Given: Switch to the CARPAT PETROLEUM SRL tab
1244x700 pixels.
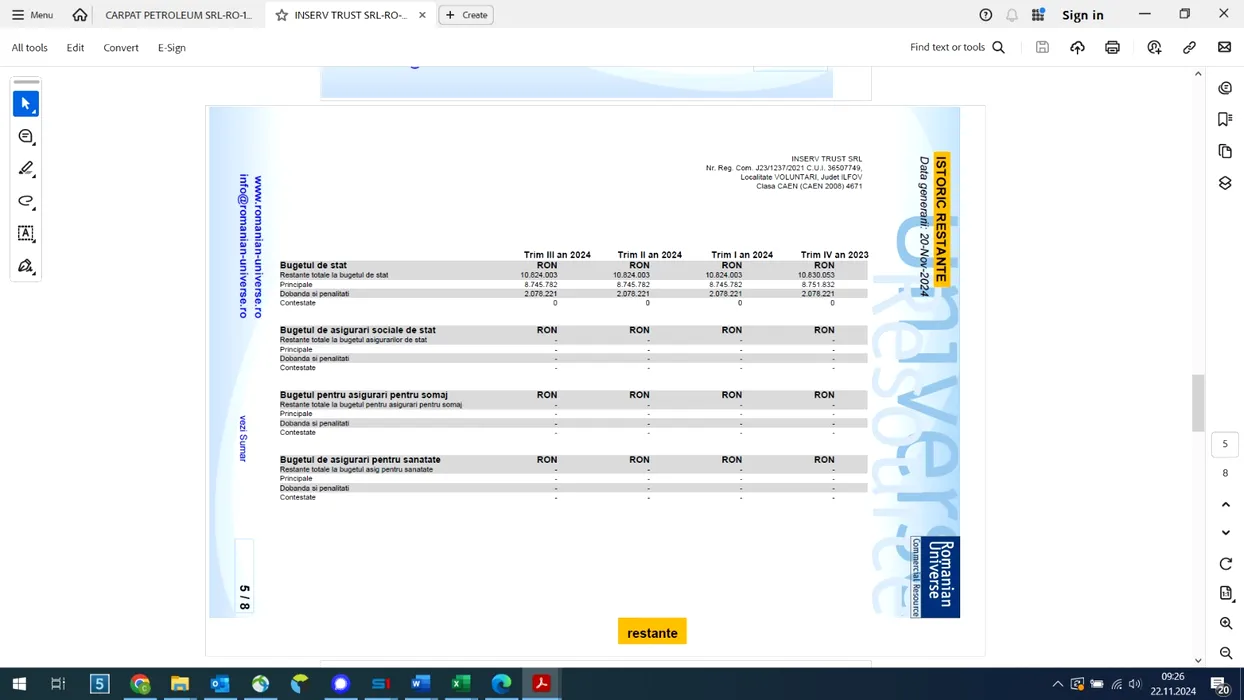Looking at the screenshot, I should pos(178,15).
